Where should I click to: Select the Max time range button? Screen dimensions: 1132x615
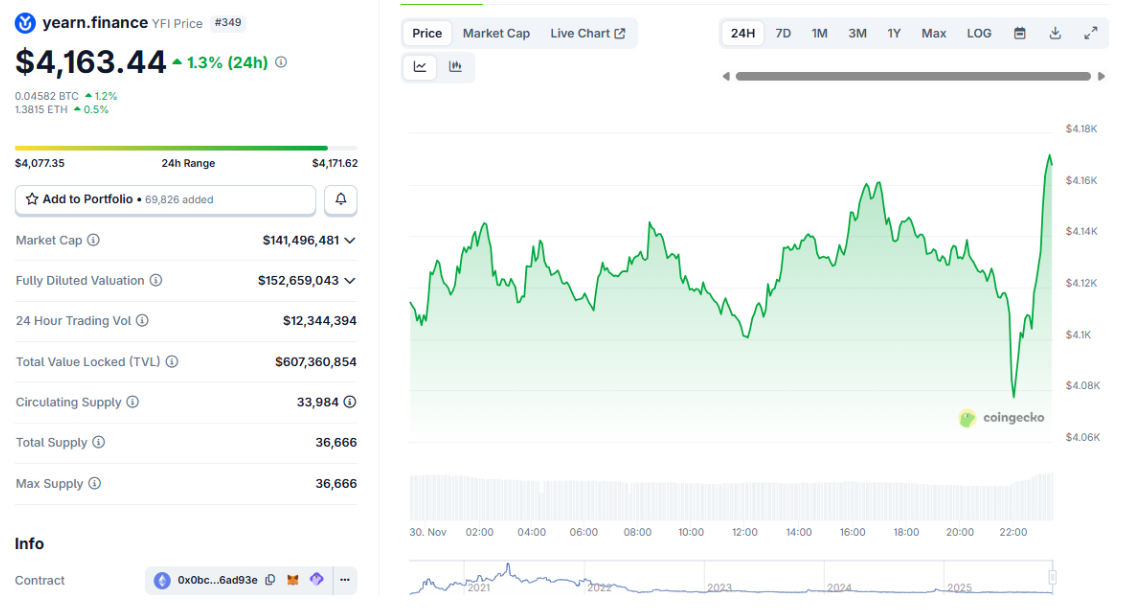coord(934,33)
